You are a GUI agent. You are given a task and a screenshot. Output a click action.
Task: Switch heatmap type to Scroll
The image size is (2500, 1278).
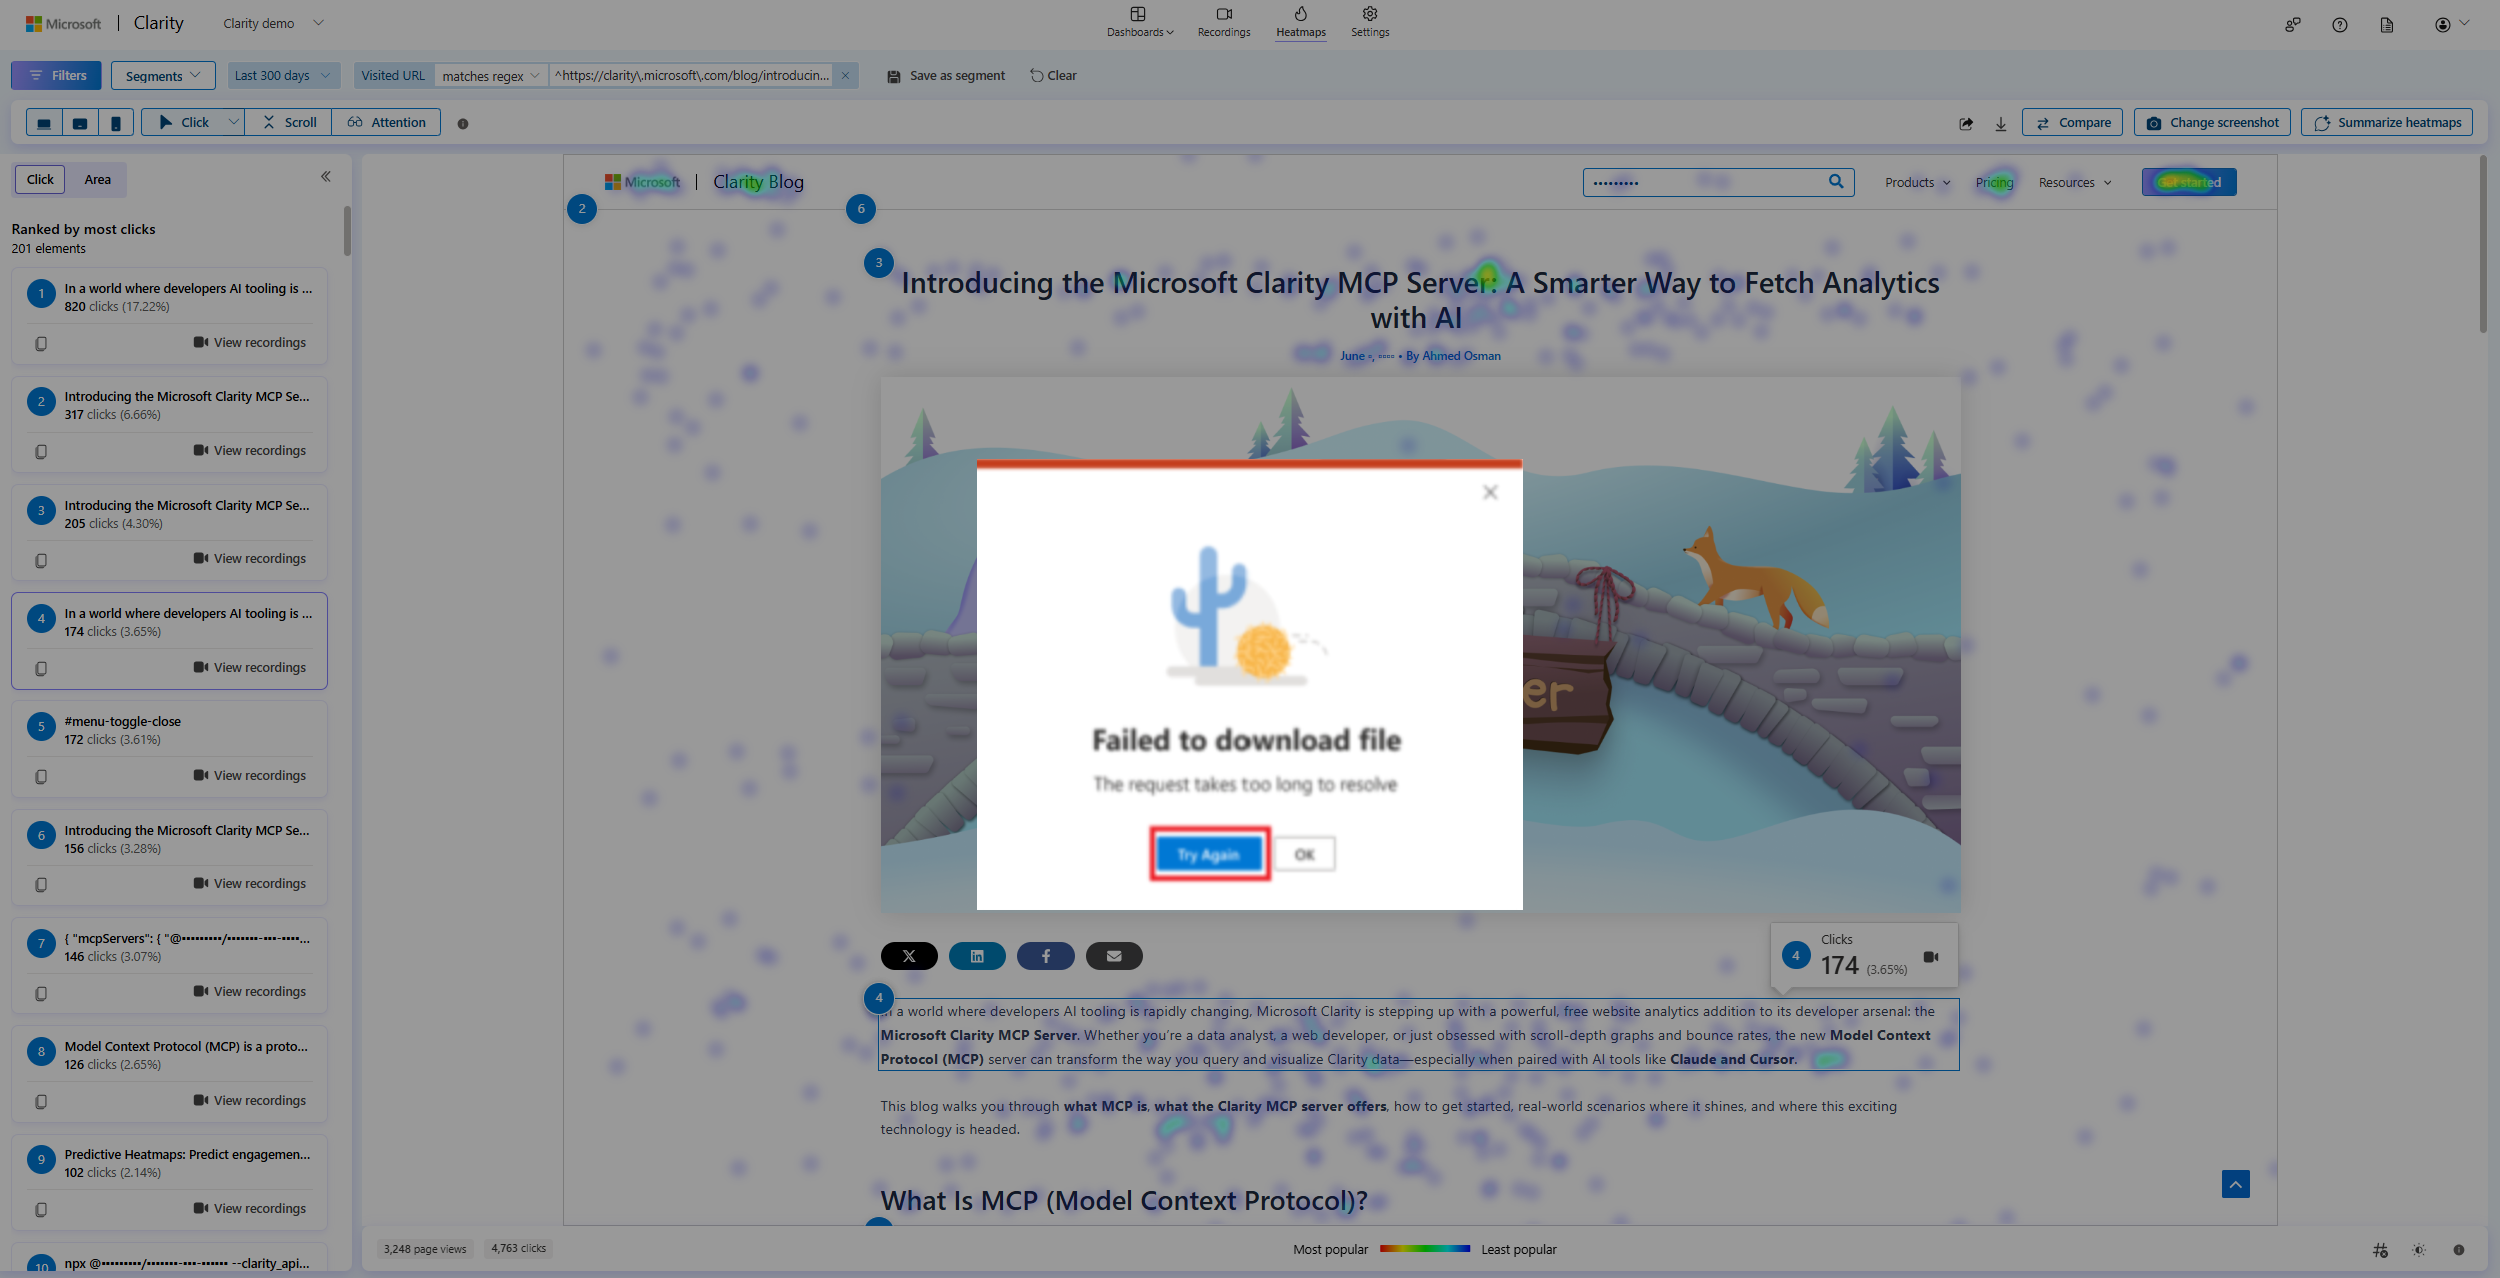tap(289, 123)
